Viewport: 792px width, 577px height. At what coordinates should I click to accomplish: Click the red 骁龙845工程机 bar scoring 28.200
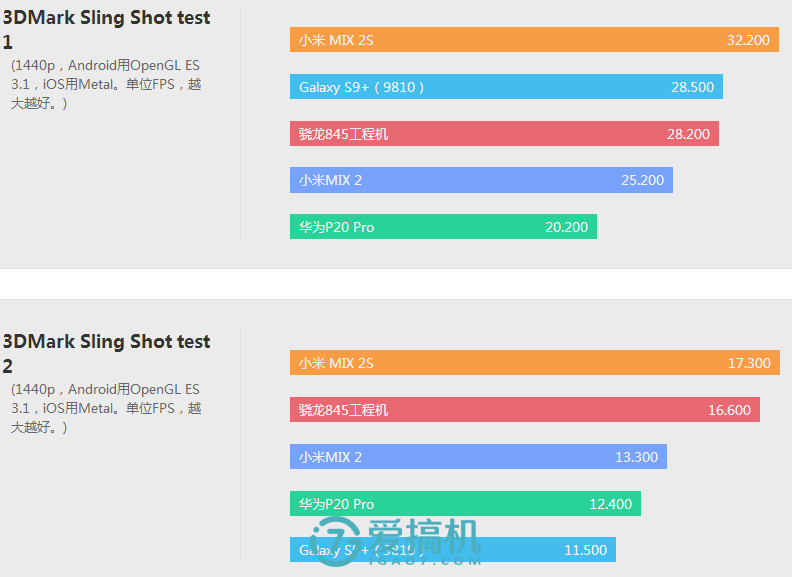[504, 133]
